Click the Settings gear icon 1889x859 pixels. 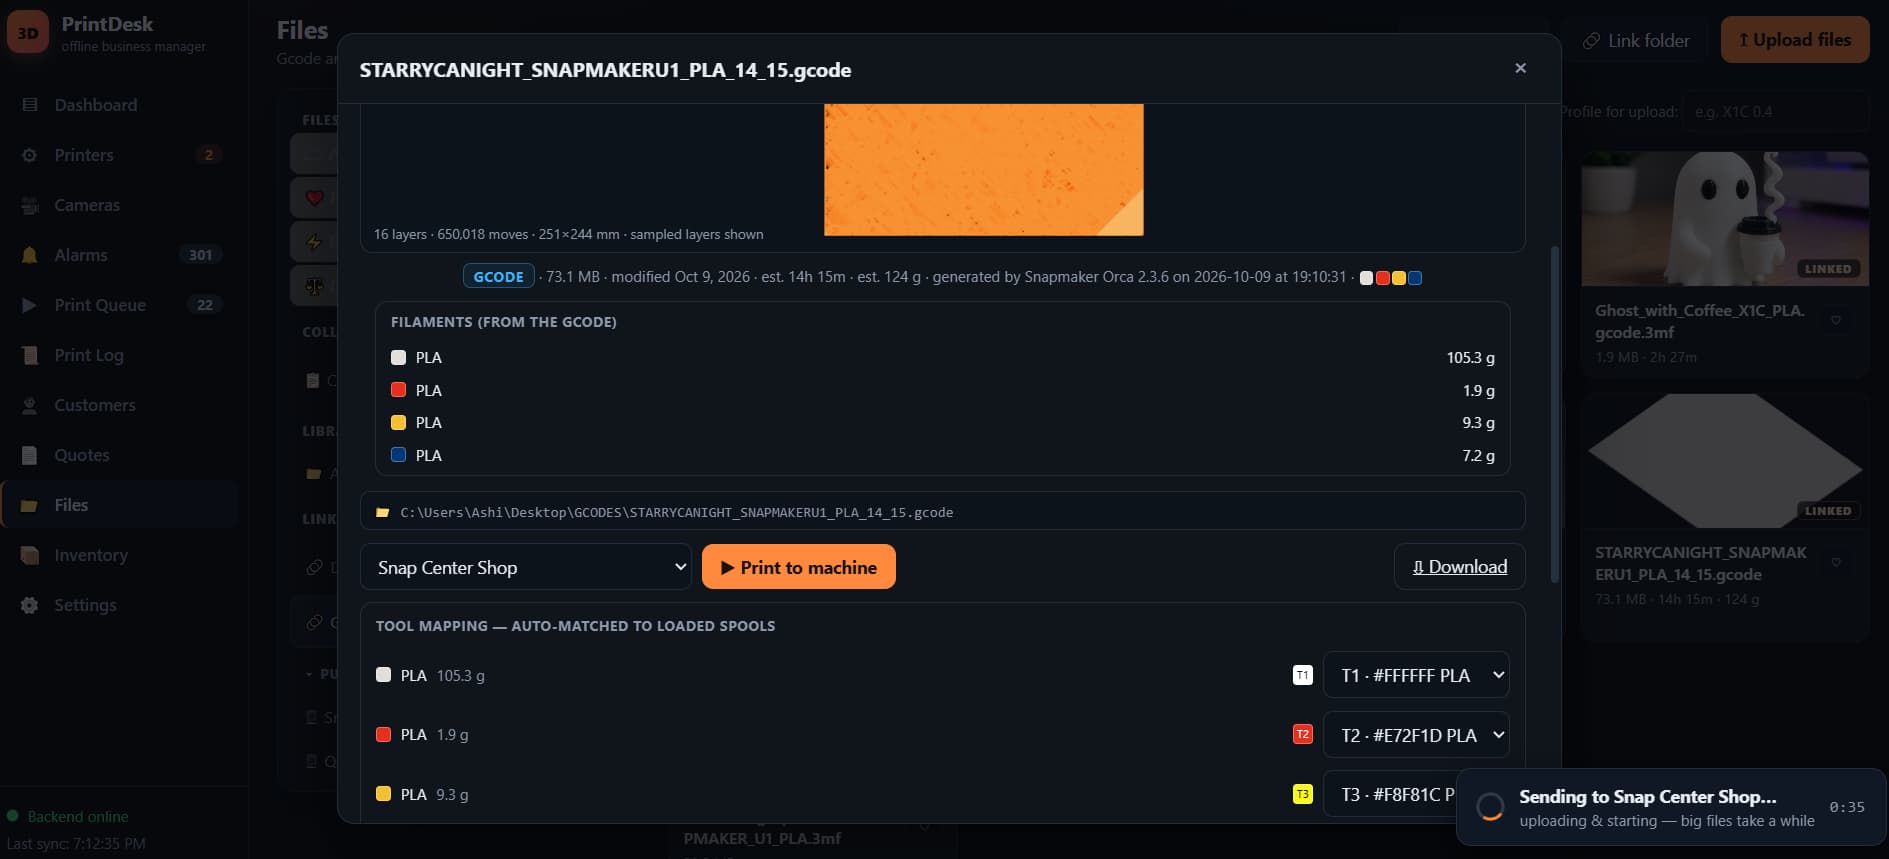pyautogui.click(x=30, y=605)
